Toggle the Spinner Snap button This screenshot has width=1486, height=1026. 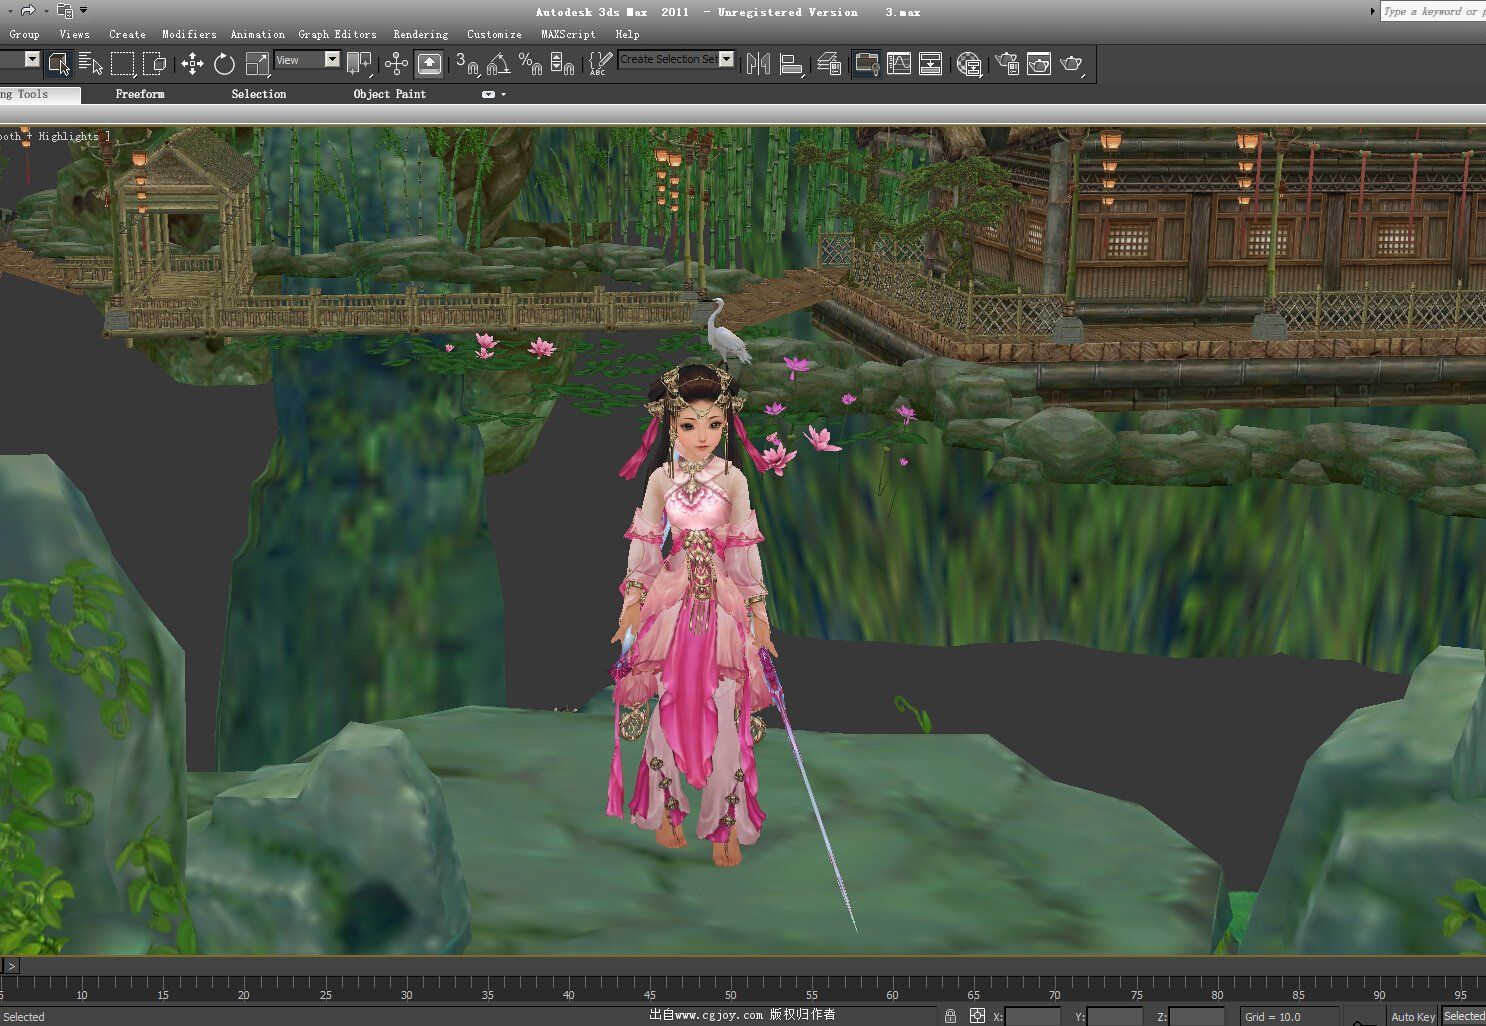pyautogui.click(x=563, y=64)
